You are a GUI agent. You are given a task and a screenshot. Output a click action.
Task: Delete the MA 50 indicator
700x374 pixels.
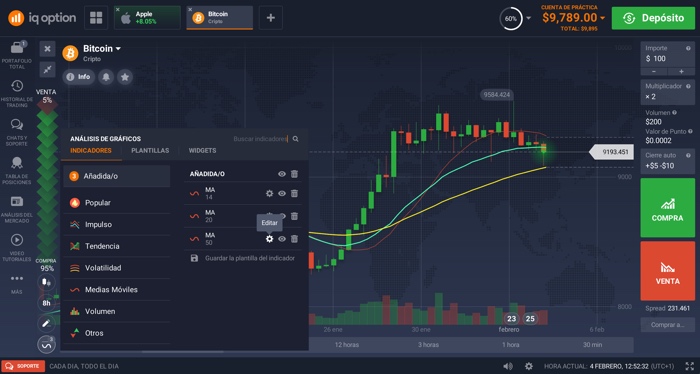point(294,239)
